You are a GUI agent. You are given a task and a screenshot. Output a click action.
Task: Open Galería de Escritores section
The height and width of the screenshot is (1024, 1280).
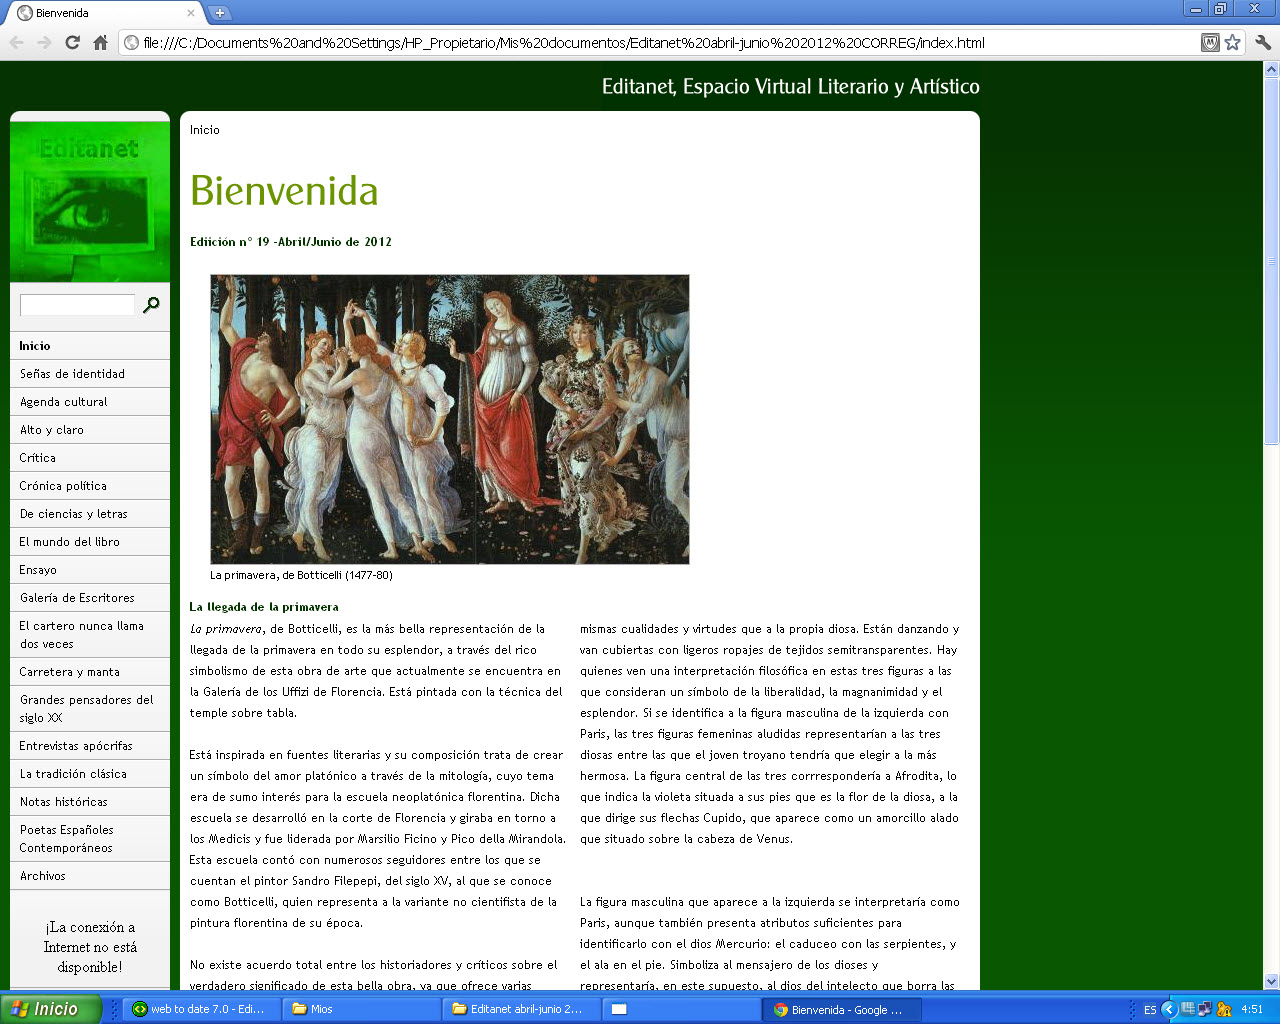(90, 598)
